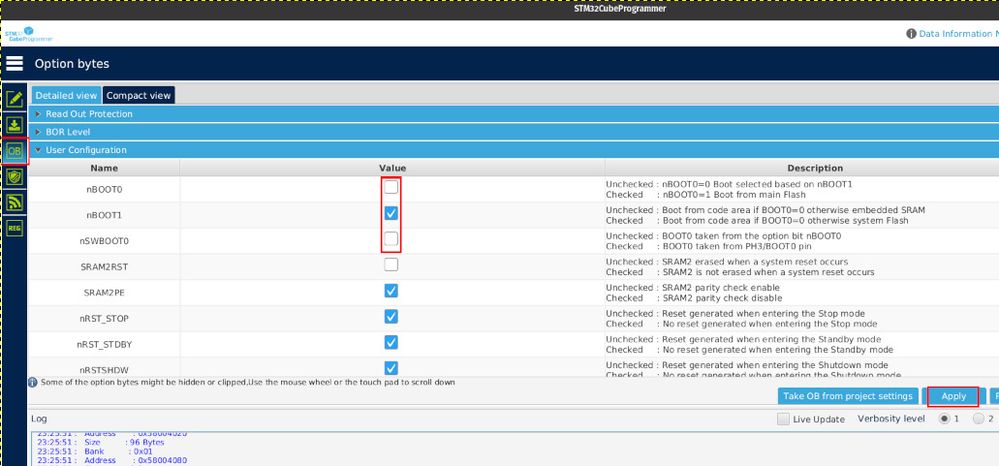999x466 pixels.
Task: Click the SRAM2 parity check description
Action: 693,293
